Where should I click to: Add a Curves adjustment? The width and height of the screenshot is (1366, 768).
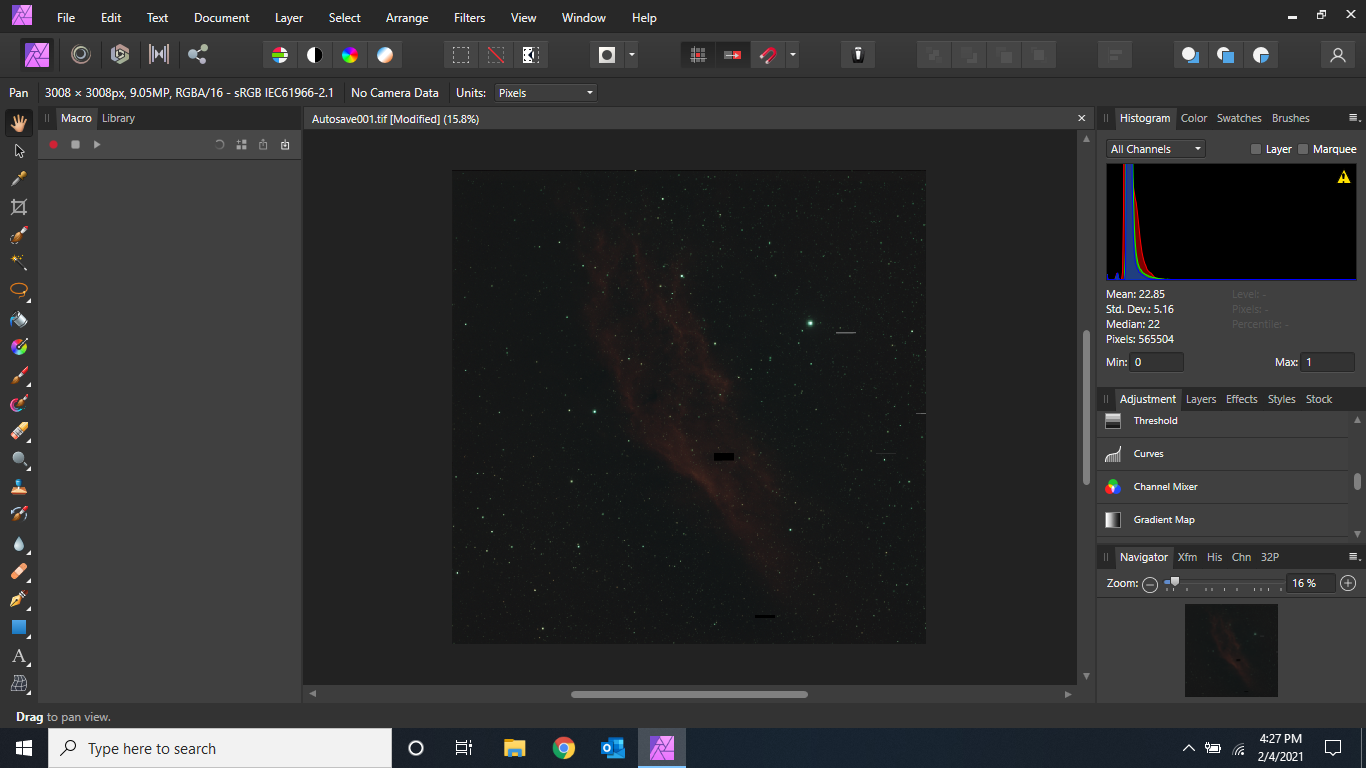click(x=1148, y=453)
